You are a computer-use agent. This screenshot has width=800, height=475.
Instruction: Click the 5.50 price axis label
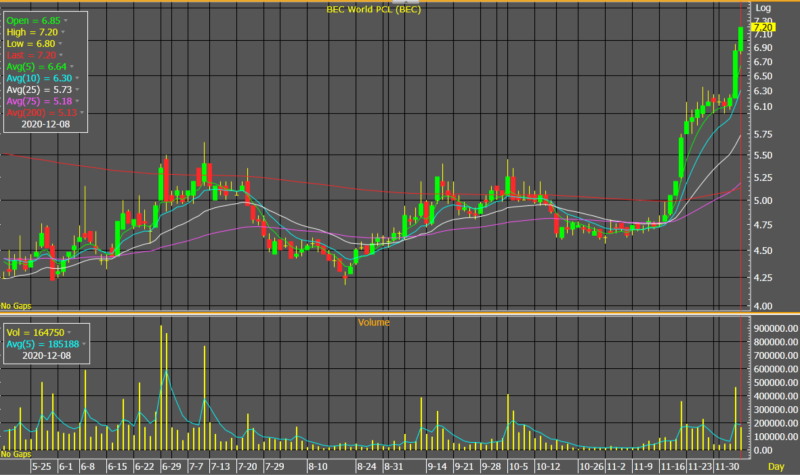point(763,156)
